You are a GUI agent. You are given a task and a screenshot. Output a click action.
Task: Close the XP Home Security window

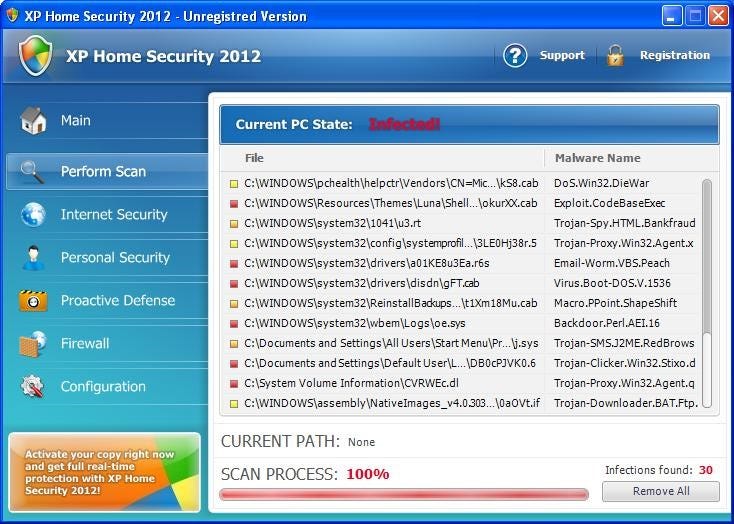point(718,16)
